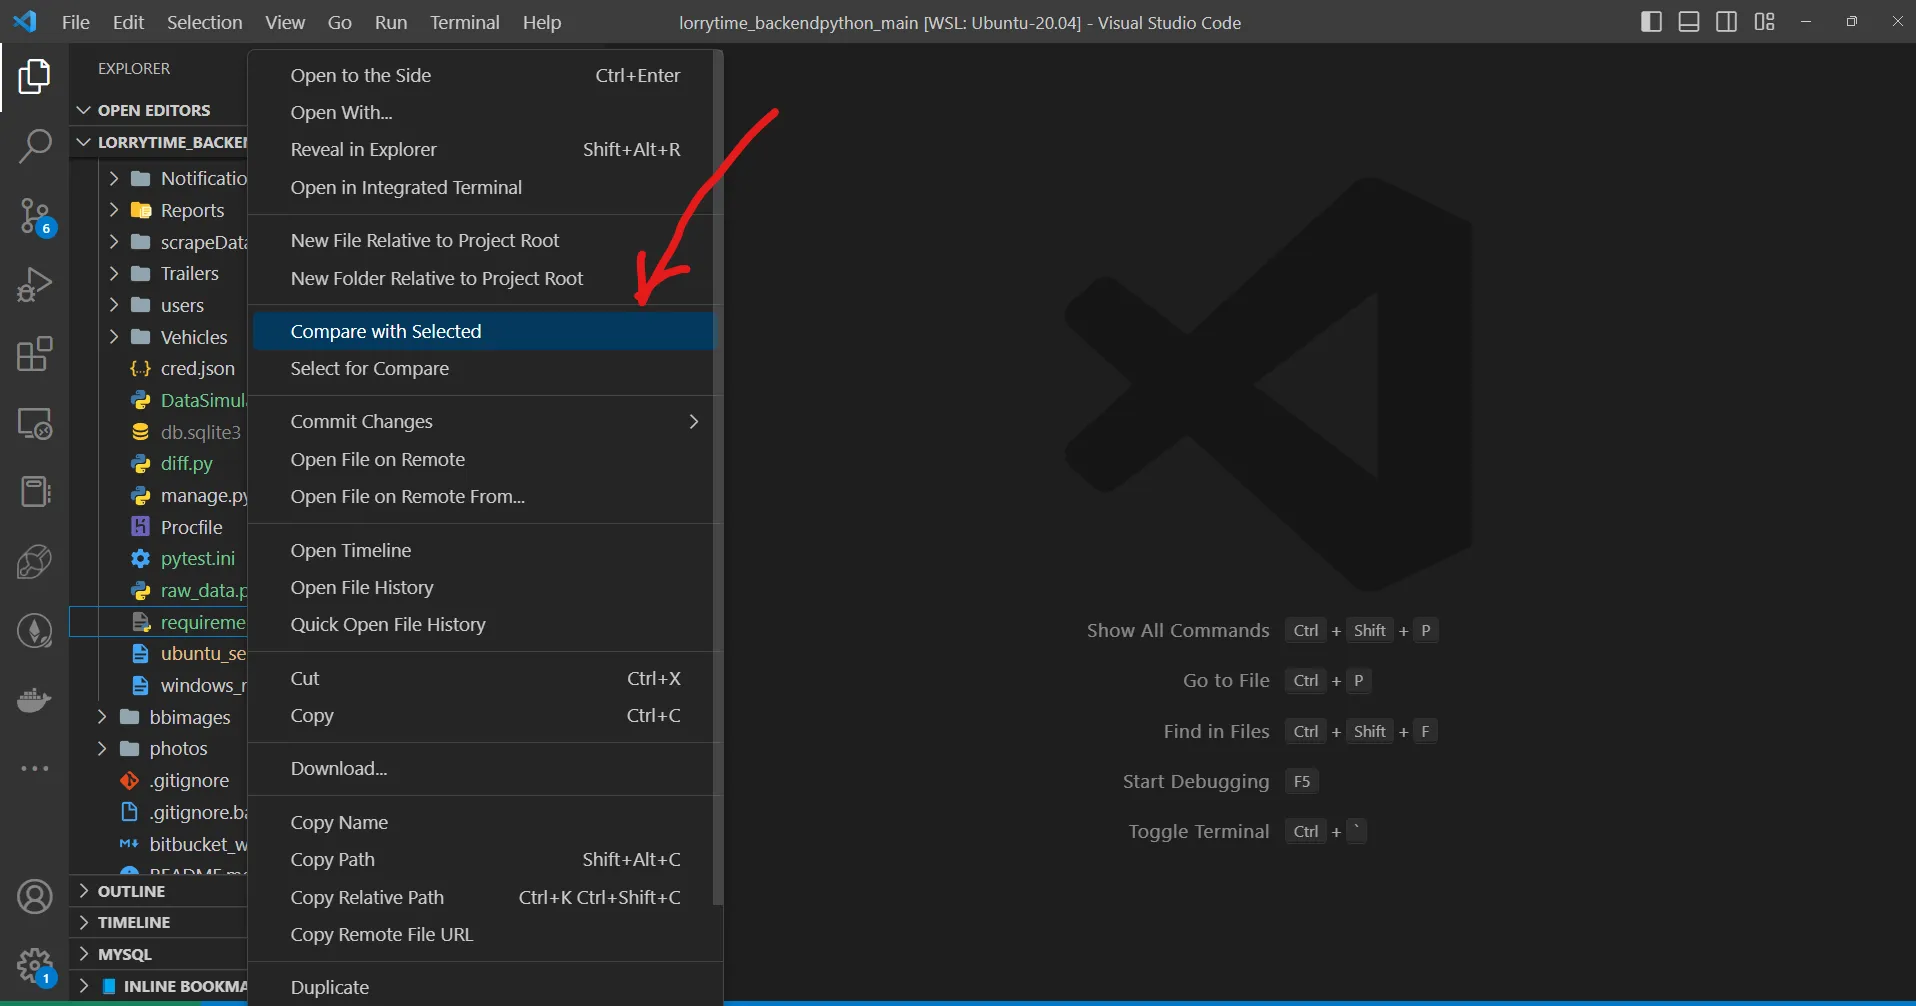Open the Extensions view
This screenshot has width=1916, height=1006.
tap(34, 354)
